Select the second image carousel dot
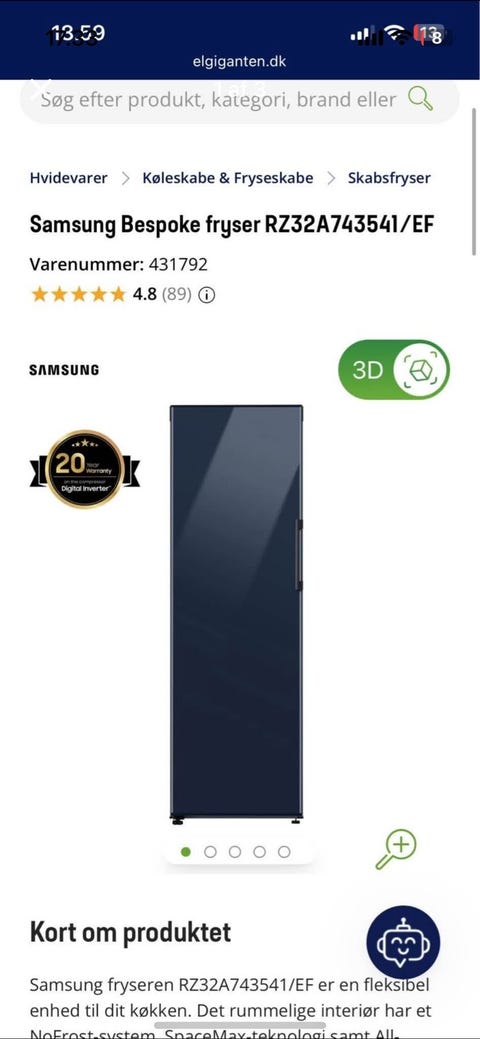This screenshot has height=1039, width=480. (x=210, y=851)
